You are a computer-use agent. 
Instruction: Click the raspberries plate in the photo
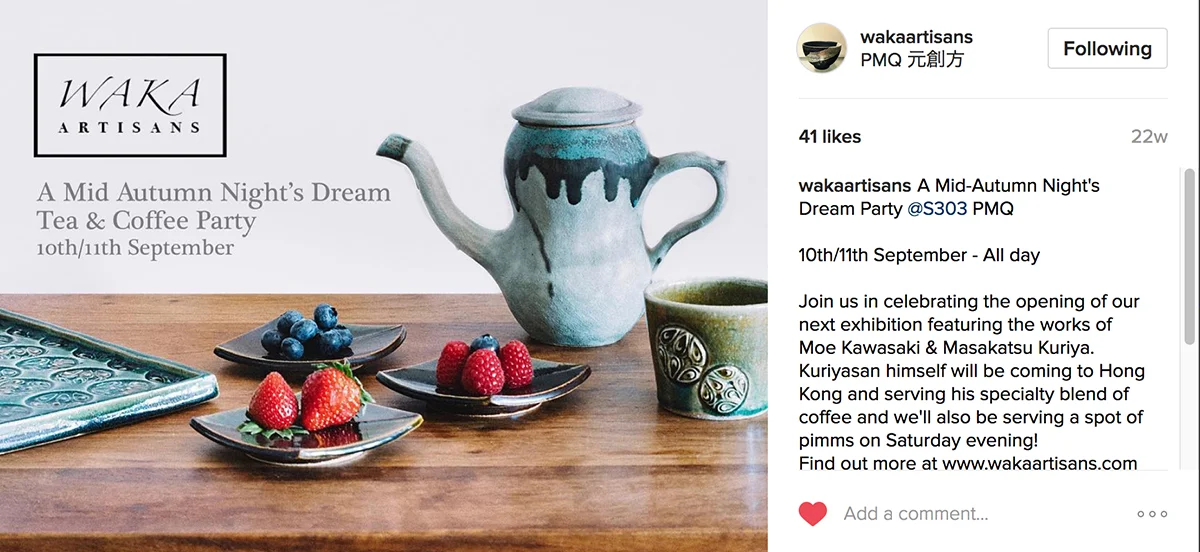[484, 376]
